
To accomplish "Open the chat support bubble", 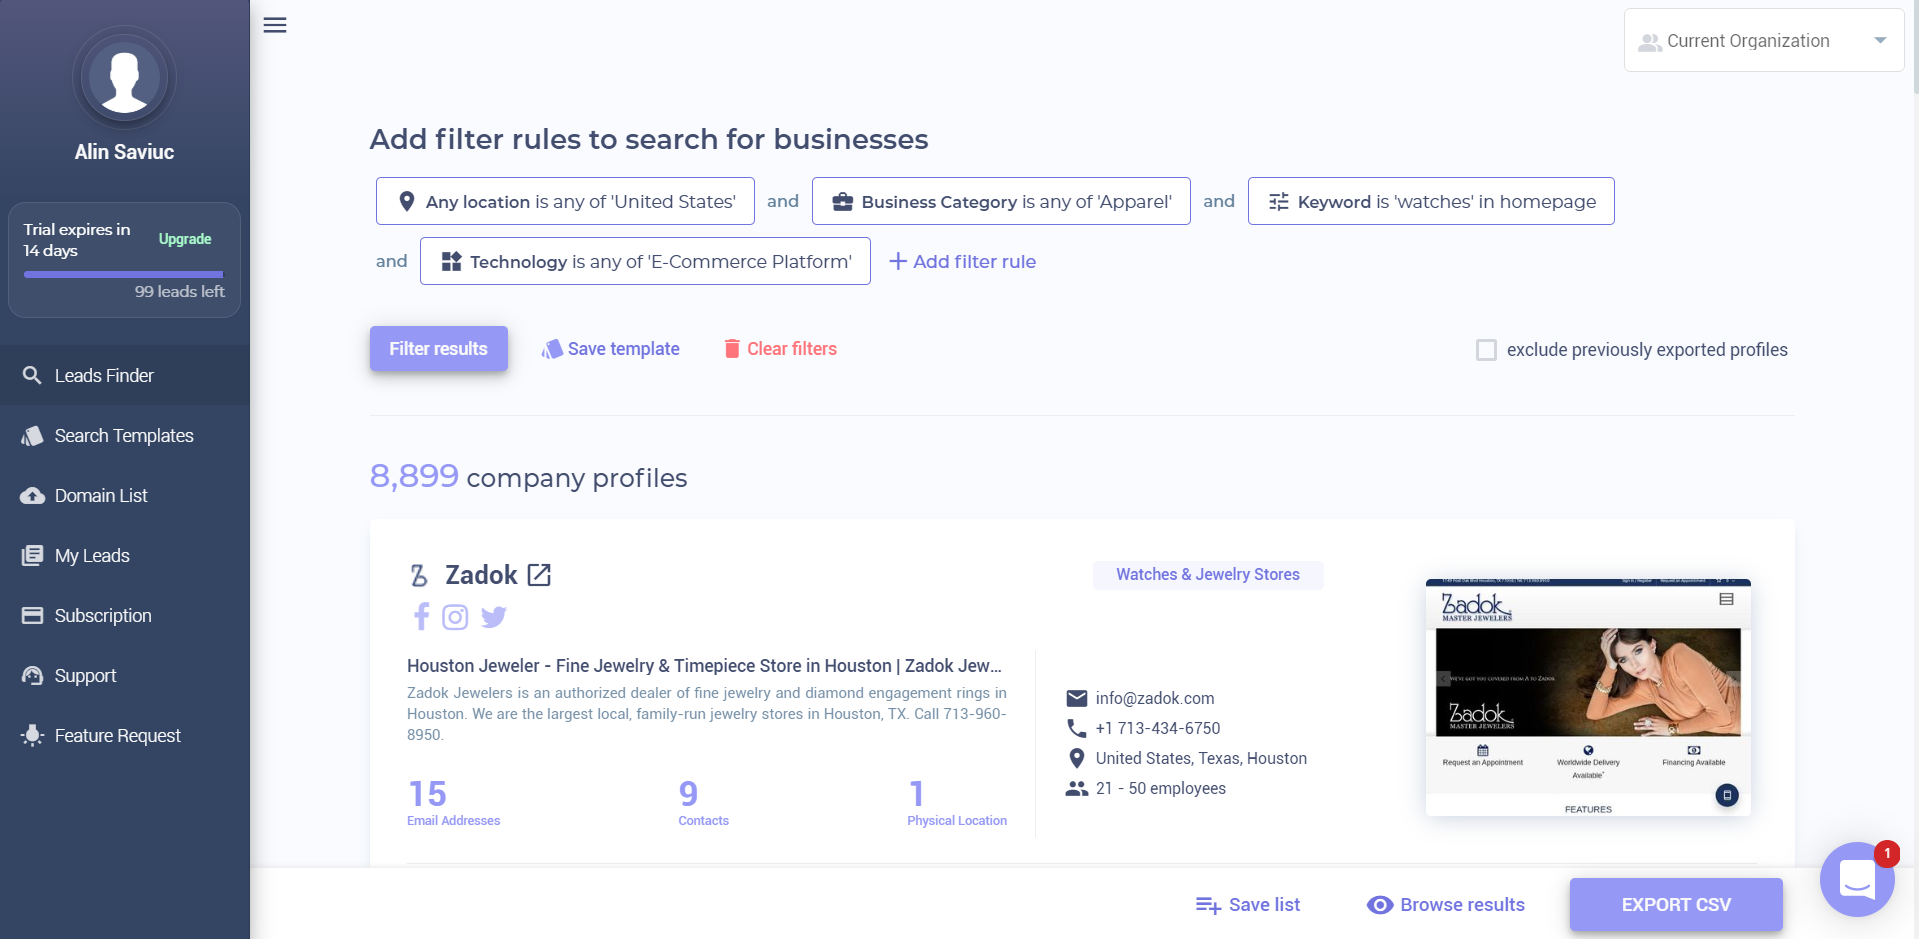I will point(1857,879).
